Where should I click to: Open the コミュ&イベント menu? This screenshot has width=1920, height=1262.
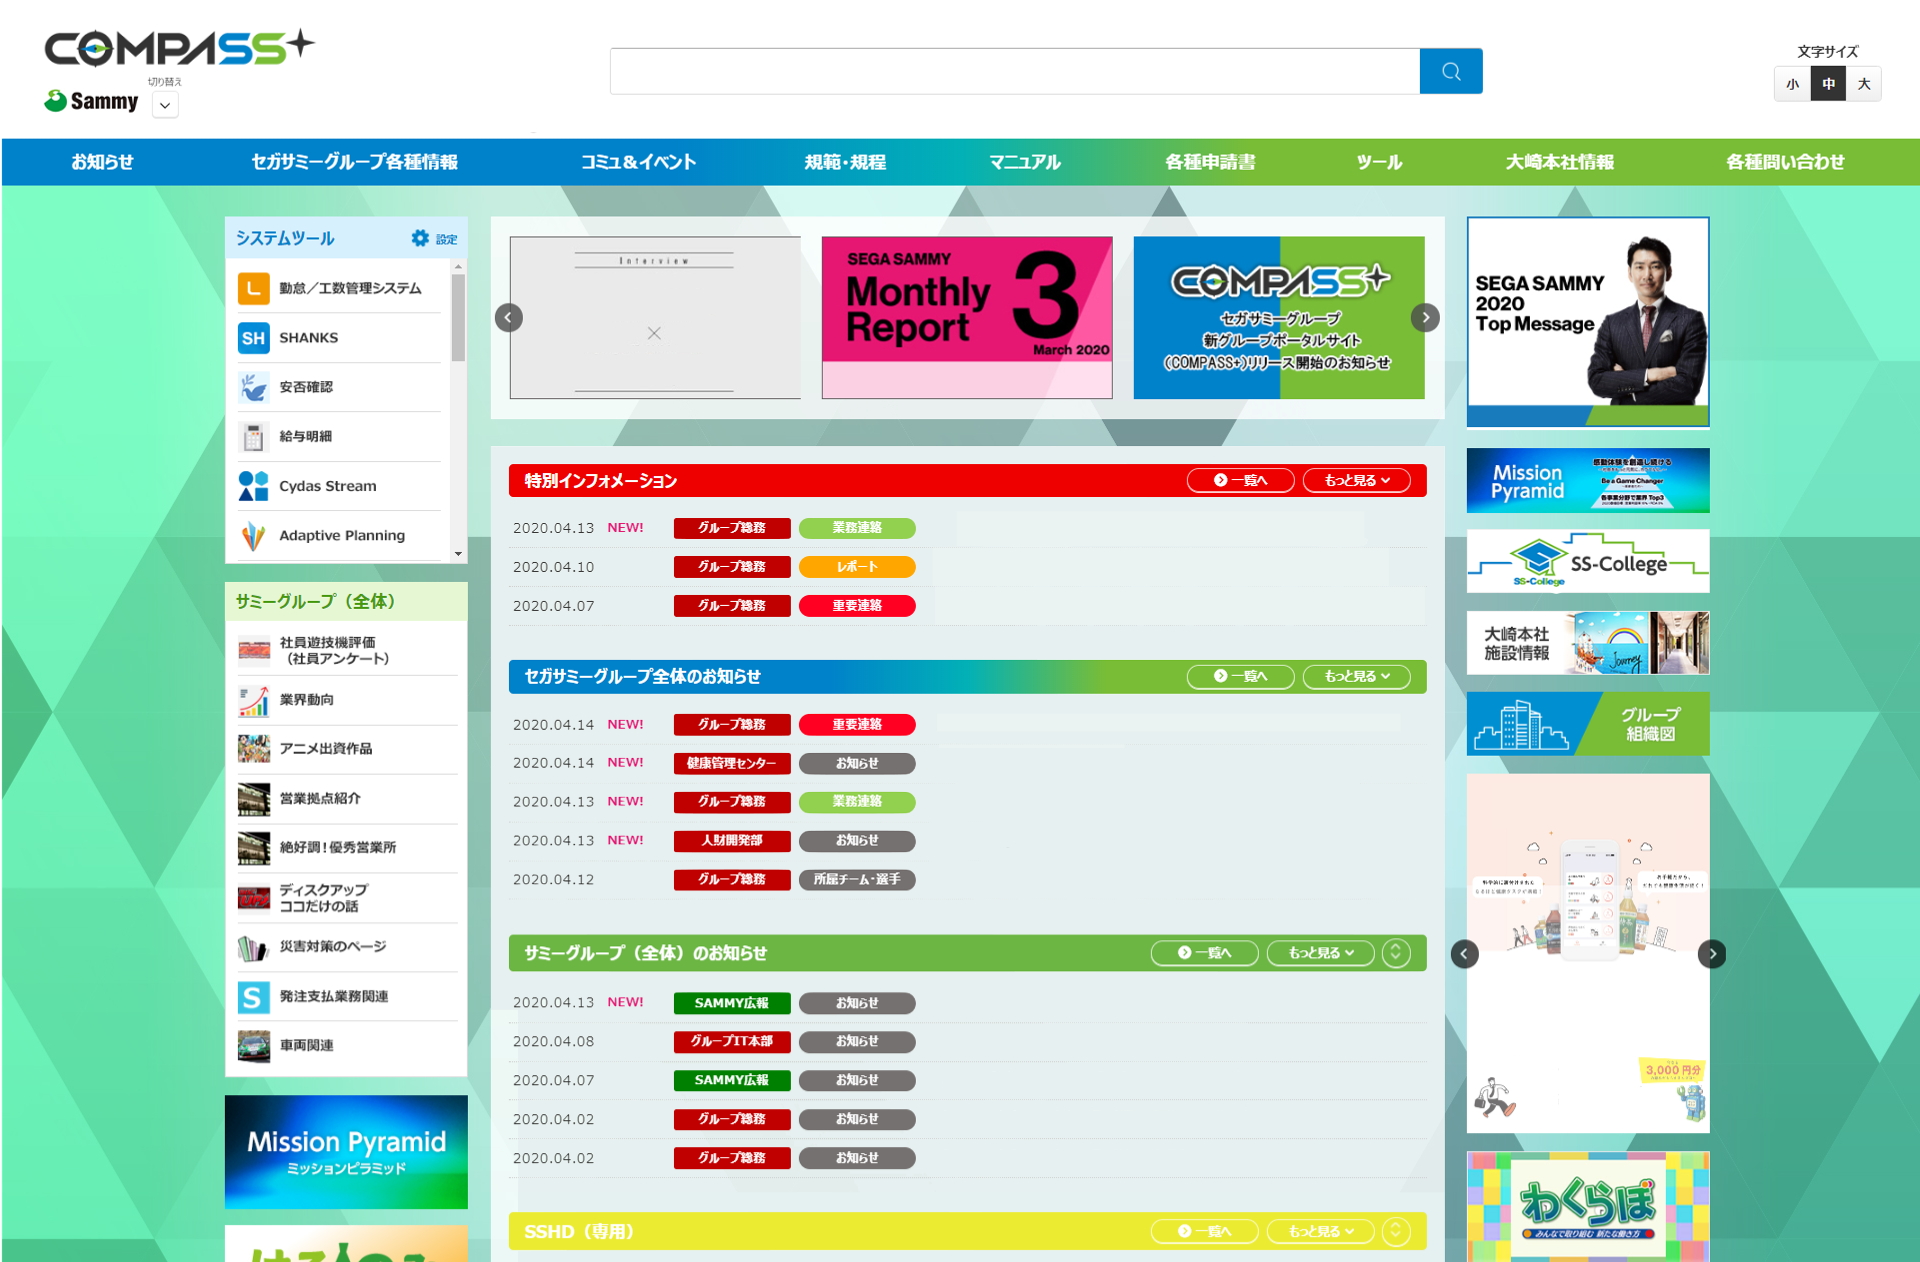tap(638, 162)
